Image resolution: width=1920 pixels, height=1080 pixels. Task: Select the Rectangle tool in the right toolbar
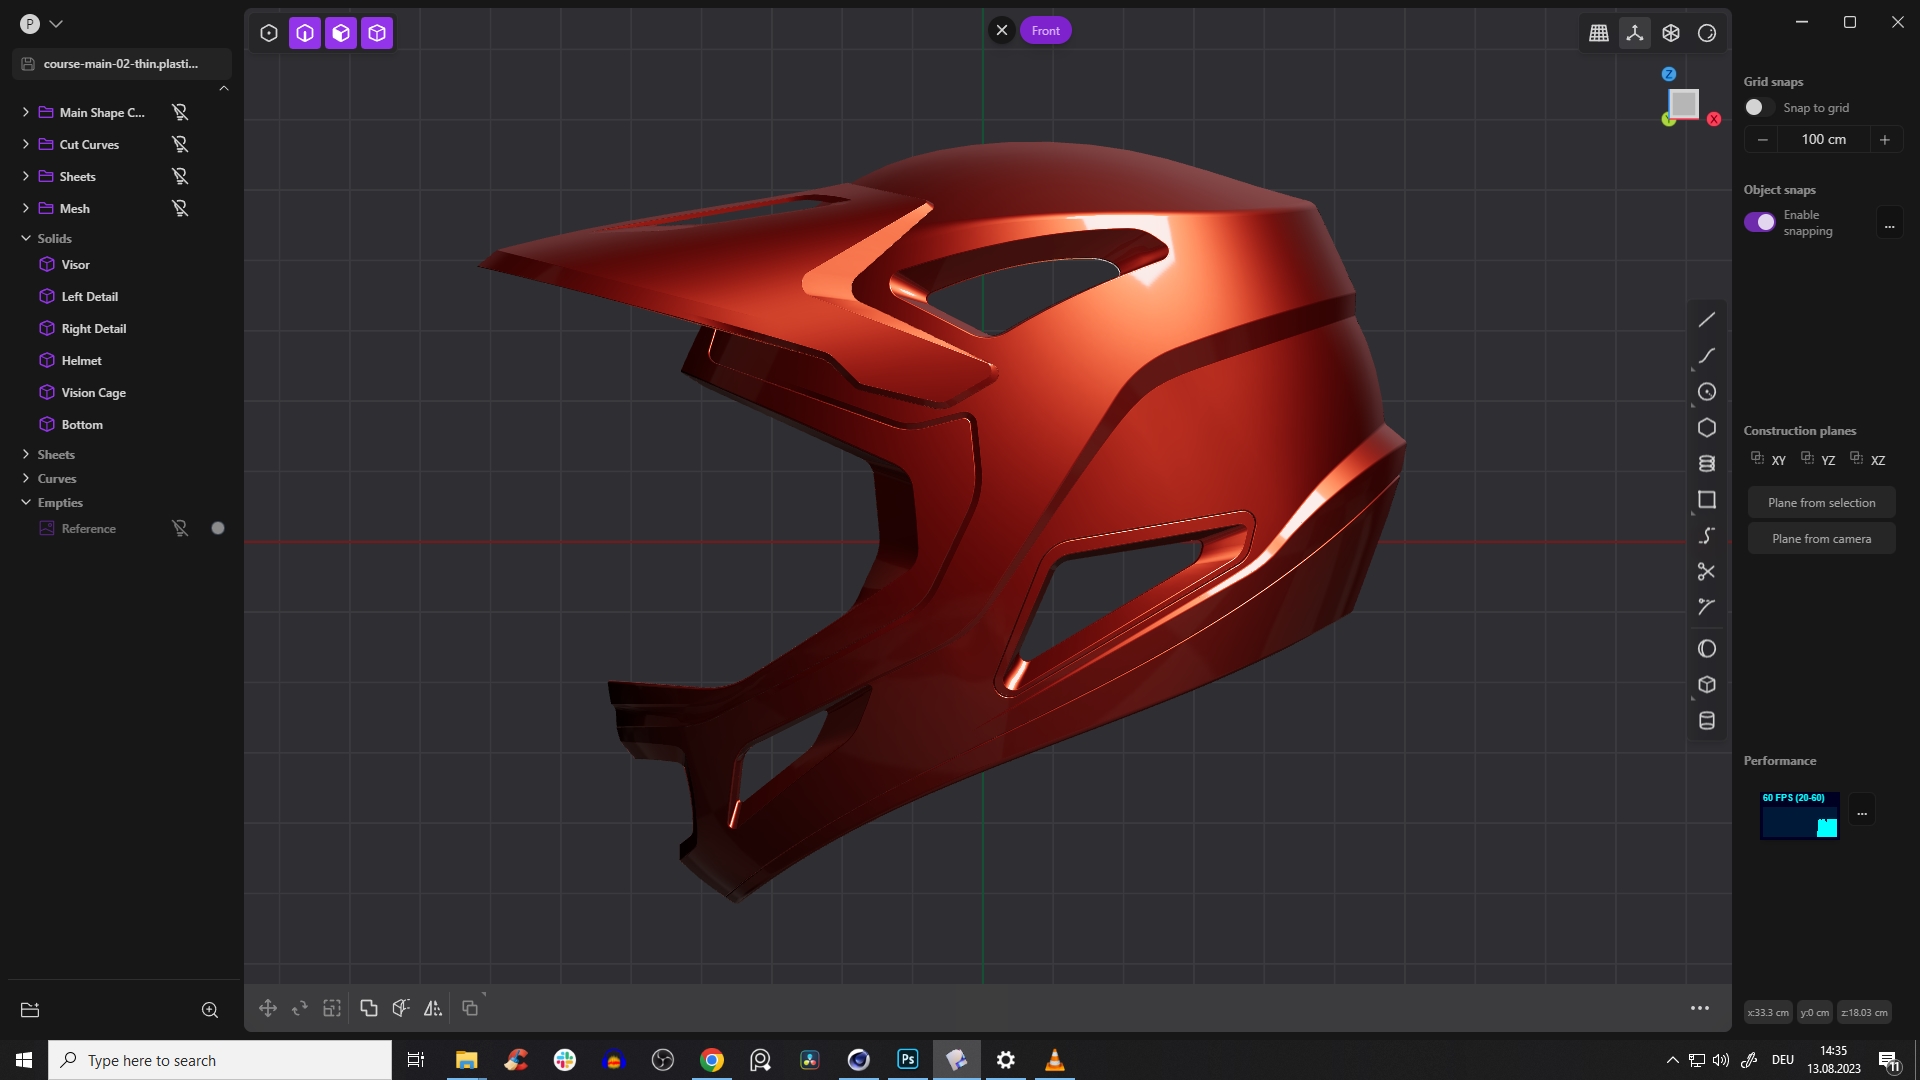tap(1707, 499)
